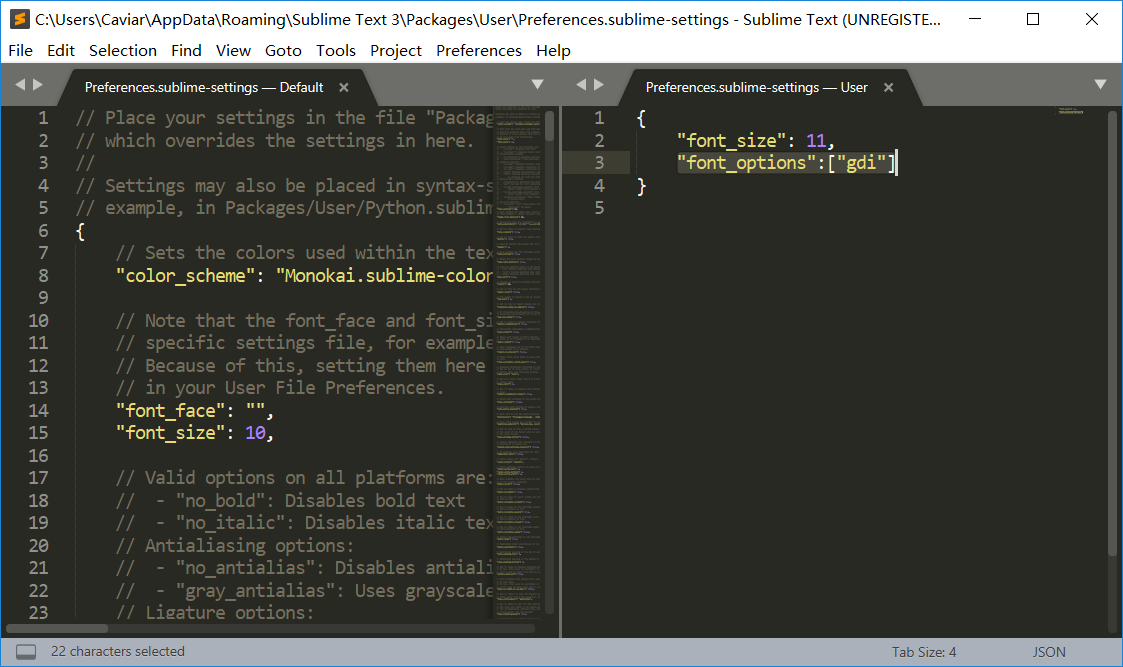The height and width of the screenshot is (667, 1123).
Task: Close the User settings tab
Action: (888, 87)
